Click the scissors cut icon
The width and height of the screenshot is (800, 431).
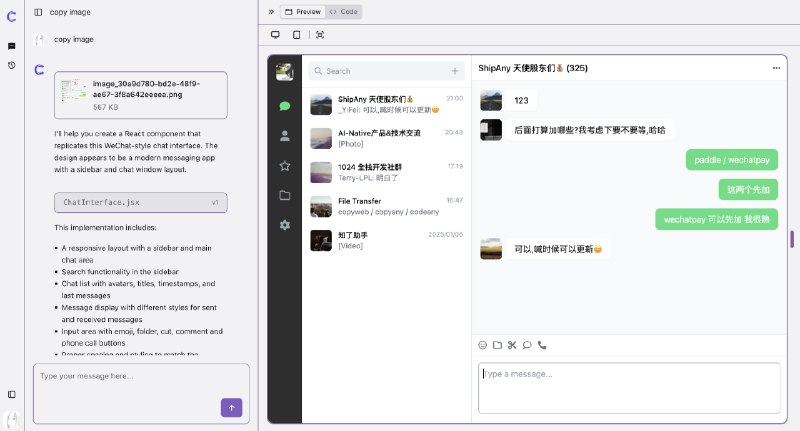512,345
